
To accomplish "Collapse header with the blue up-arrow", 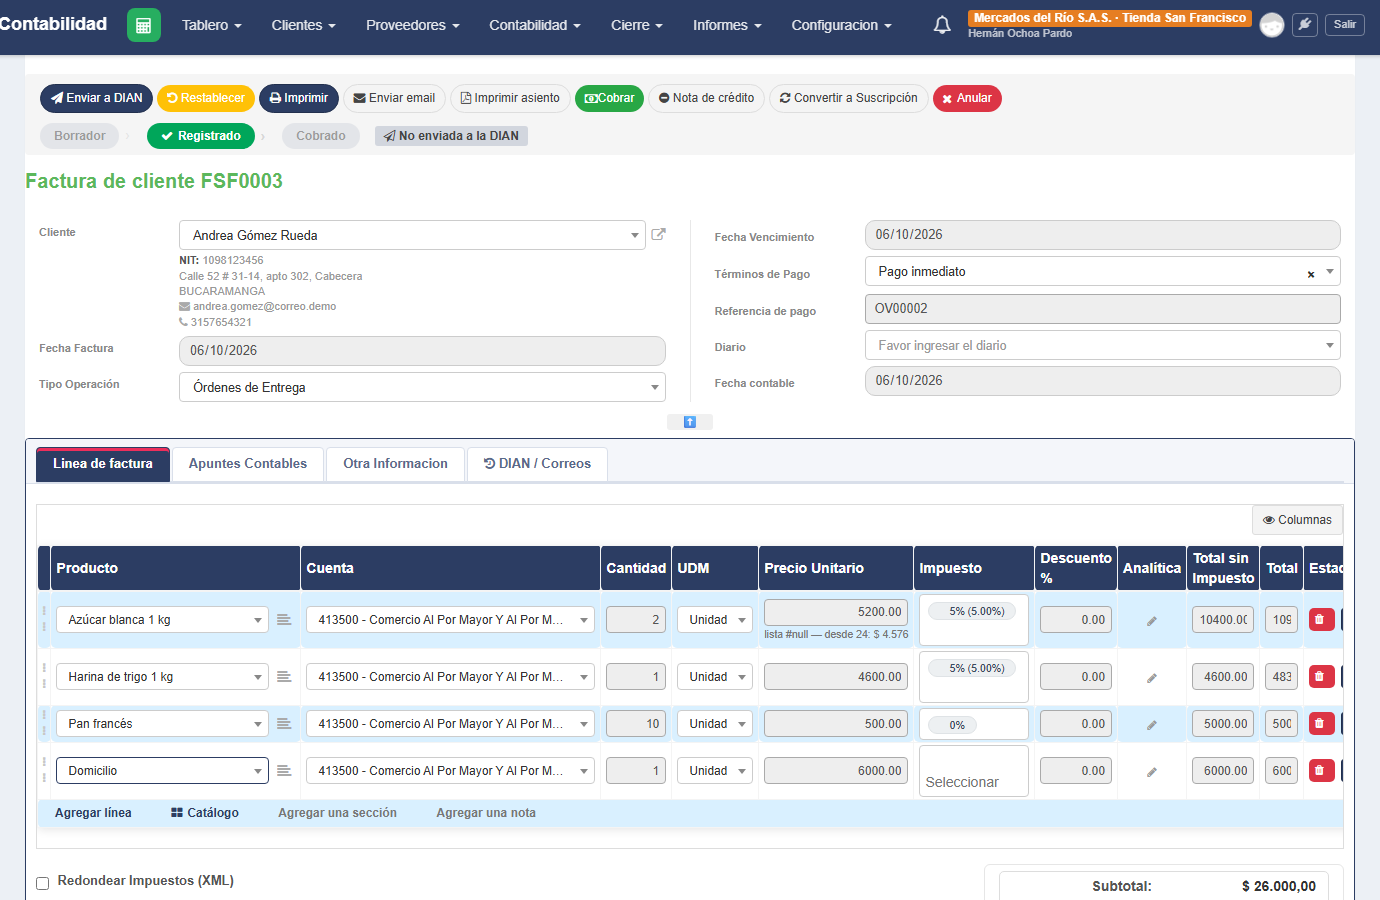I will tap(690, 422).
